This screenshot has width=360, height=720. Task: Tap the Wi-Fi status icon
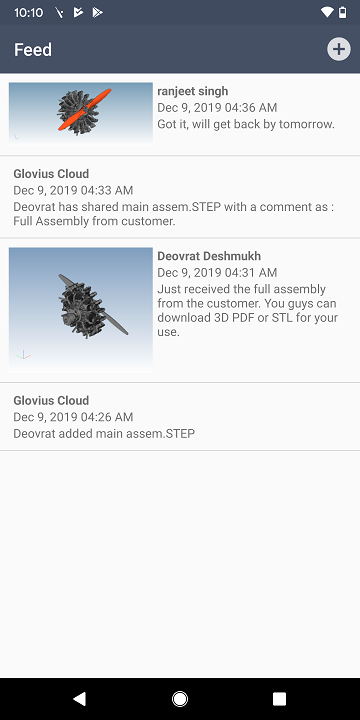[327, 12]
